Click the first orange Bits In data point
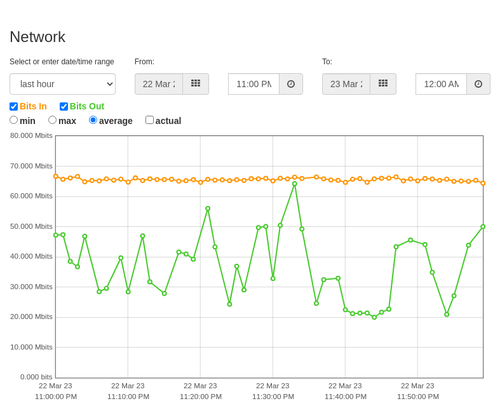The image size is (500, 403). tap(56, 176)
